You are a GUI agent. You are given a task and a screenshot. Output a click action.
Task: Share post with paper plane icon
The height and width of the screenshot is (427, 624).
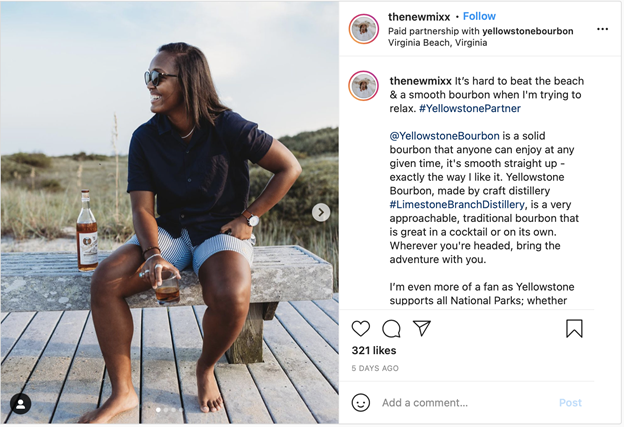(422, 328)
